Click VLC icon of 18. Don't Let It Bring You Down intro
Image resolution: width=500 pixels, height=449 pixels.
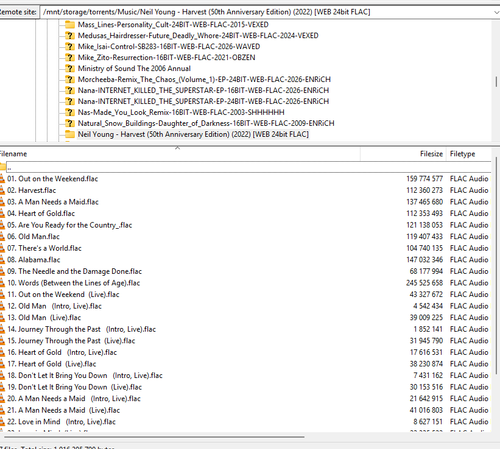click(2, 376)
